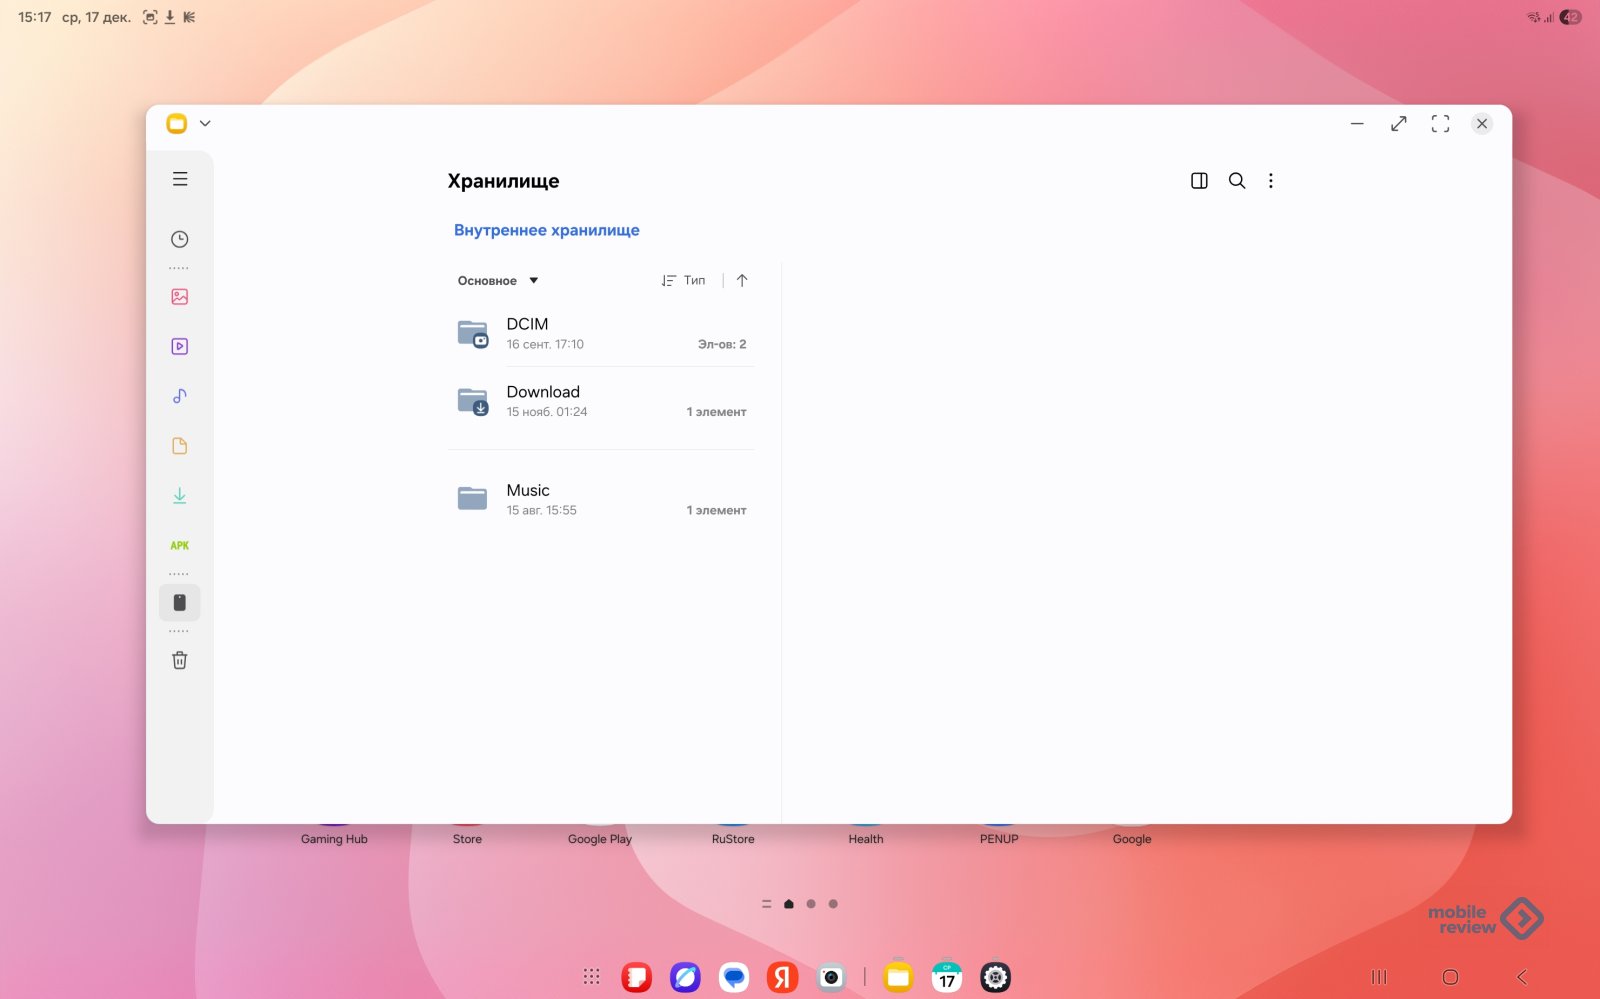Viewport: 1600px width, 999px height.
Task: Open the APK installation files category
Action: [180, 546]
